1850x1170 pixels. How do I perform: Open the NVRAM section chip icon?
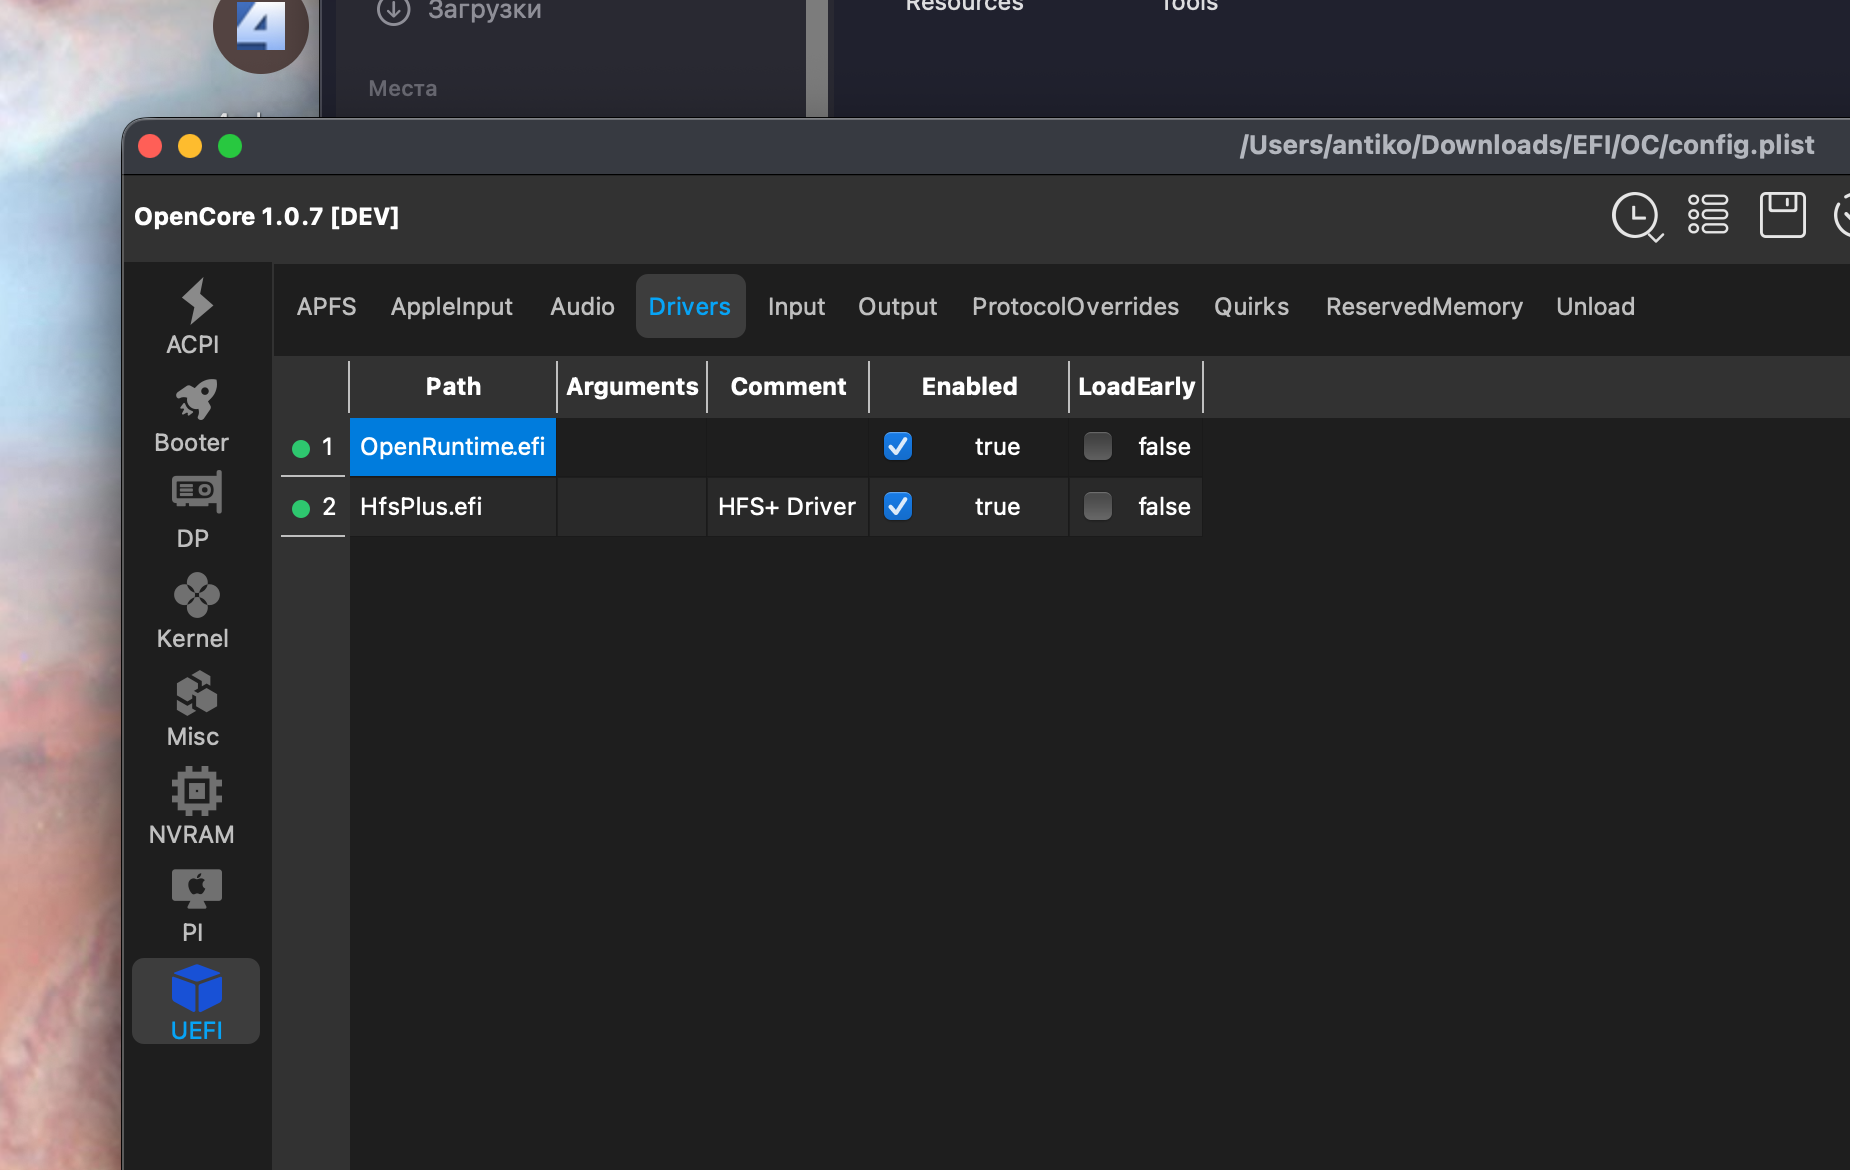tap(196, 791)
